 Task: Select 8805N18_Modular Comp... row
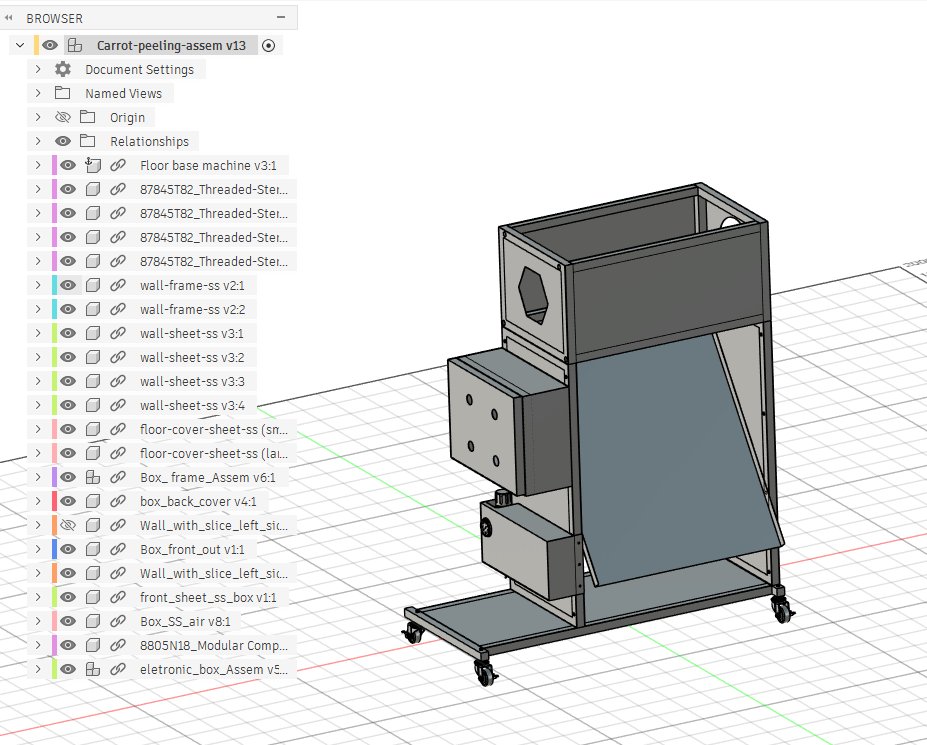tap(214, 645)
